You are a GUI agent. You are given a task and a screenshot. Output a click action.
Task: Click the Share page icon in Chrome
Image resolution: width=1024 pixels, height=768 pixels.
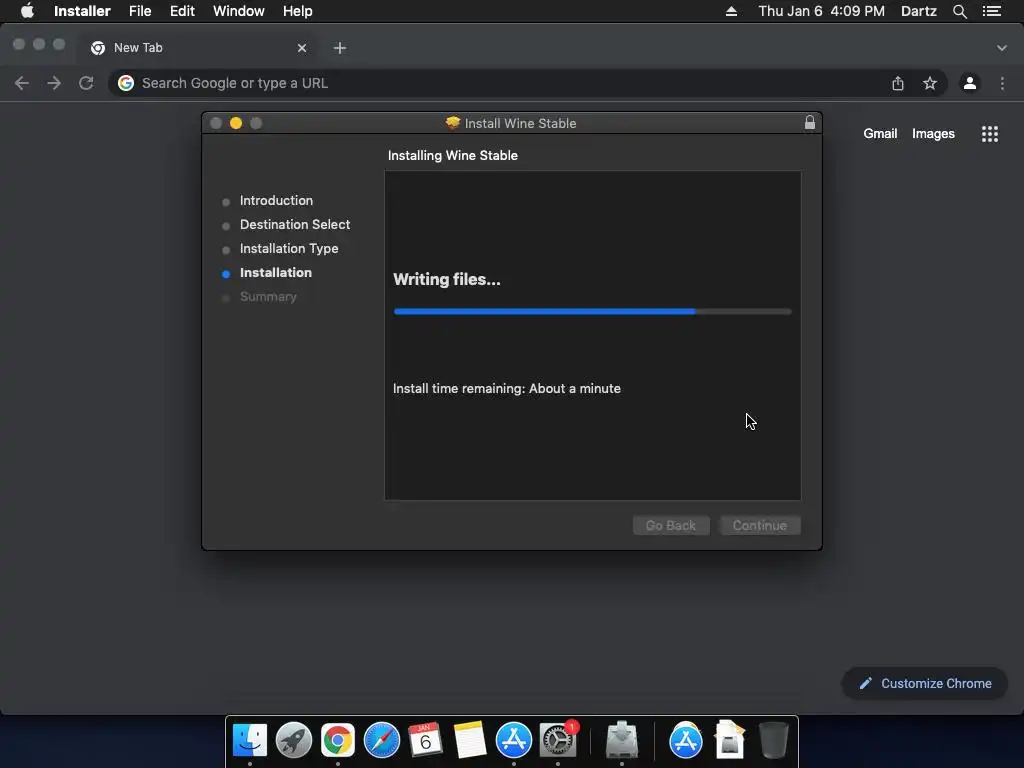pyautogui.click(x=898, y=83)
